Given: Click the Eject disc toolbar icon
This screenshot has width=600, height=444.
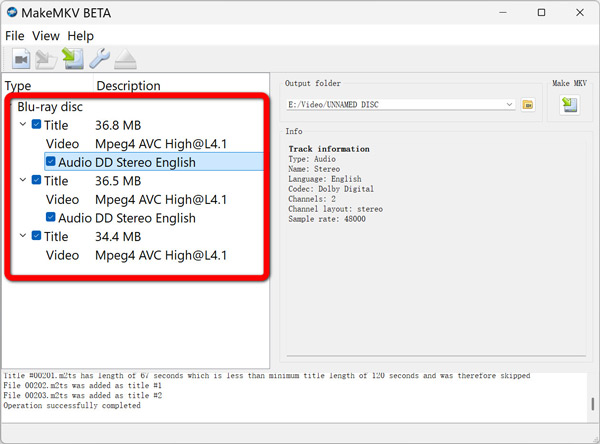Looking at the screenshot, I should 125,59.
